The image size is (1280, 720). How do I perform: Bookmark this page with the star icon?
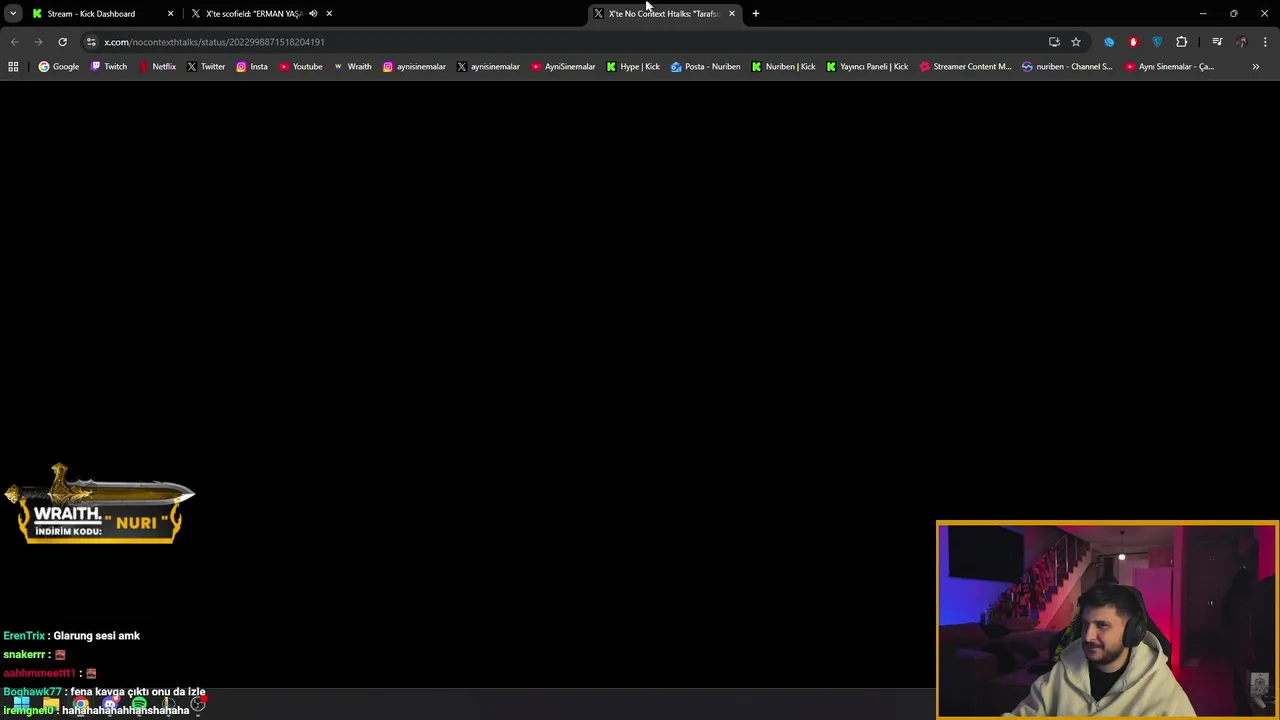tap(1076, 42)
